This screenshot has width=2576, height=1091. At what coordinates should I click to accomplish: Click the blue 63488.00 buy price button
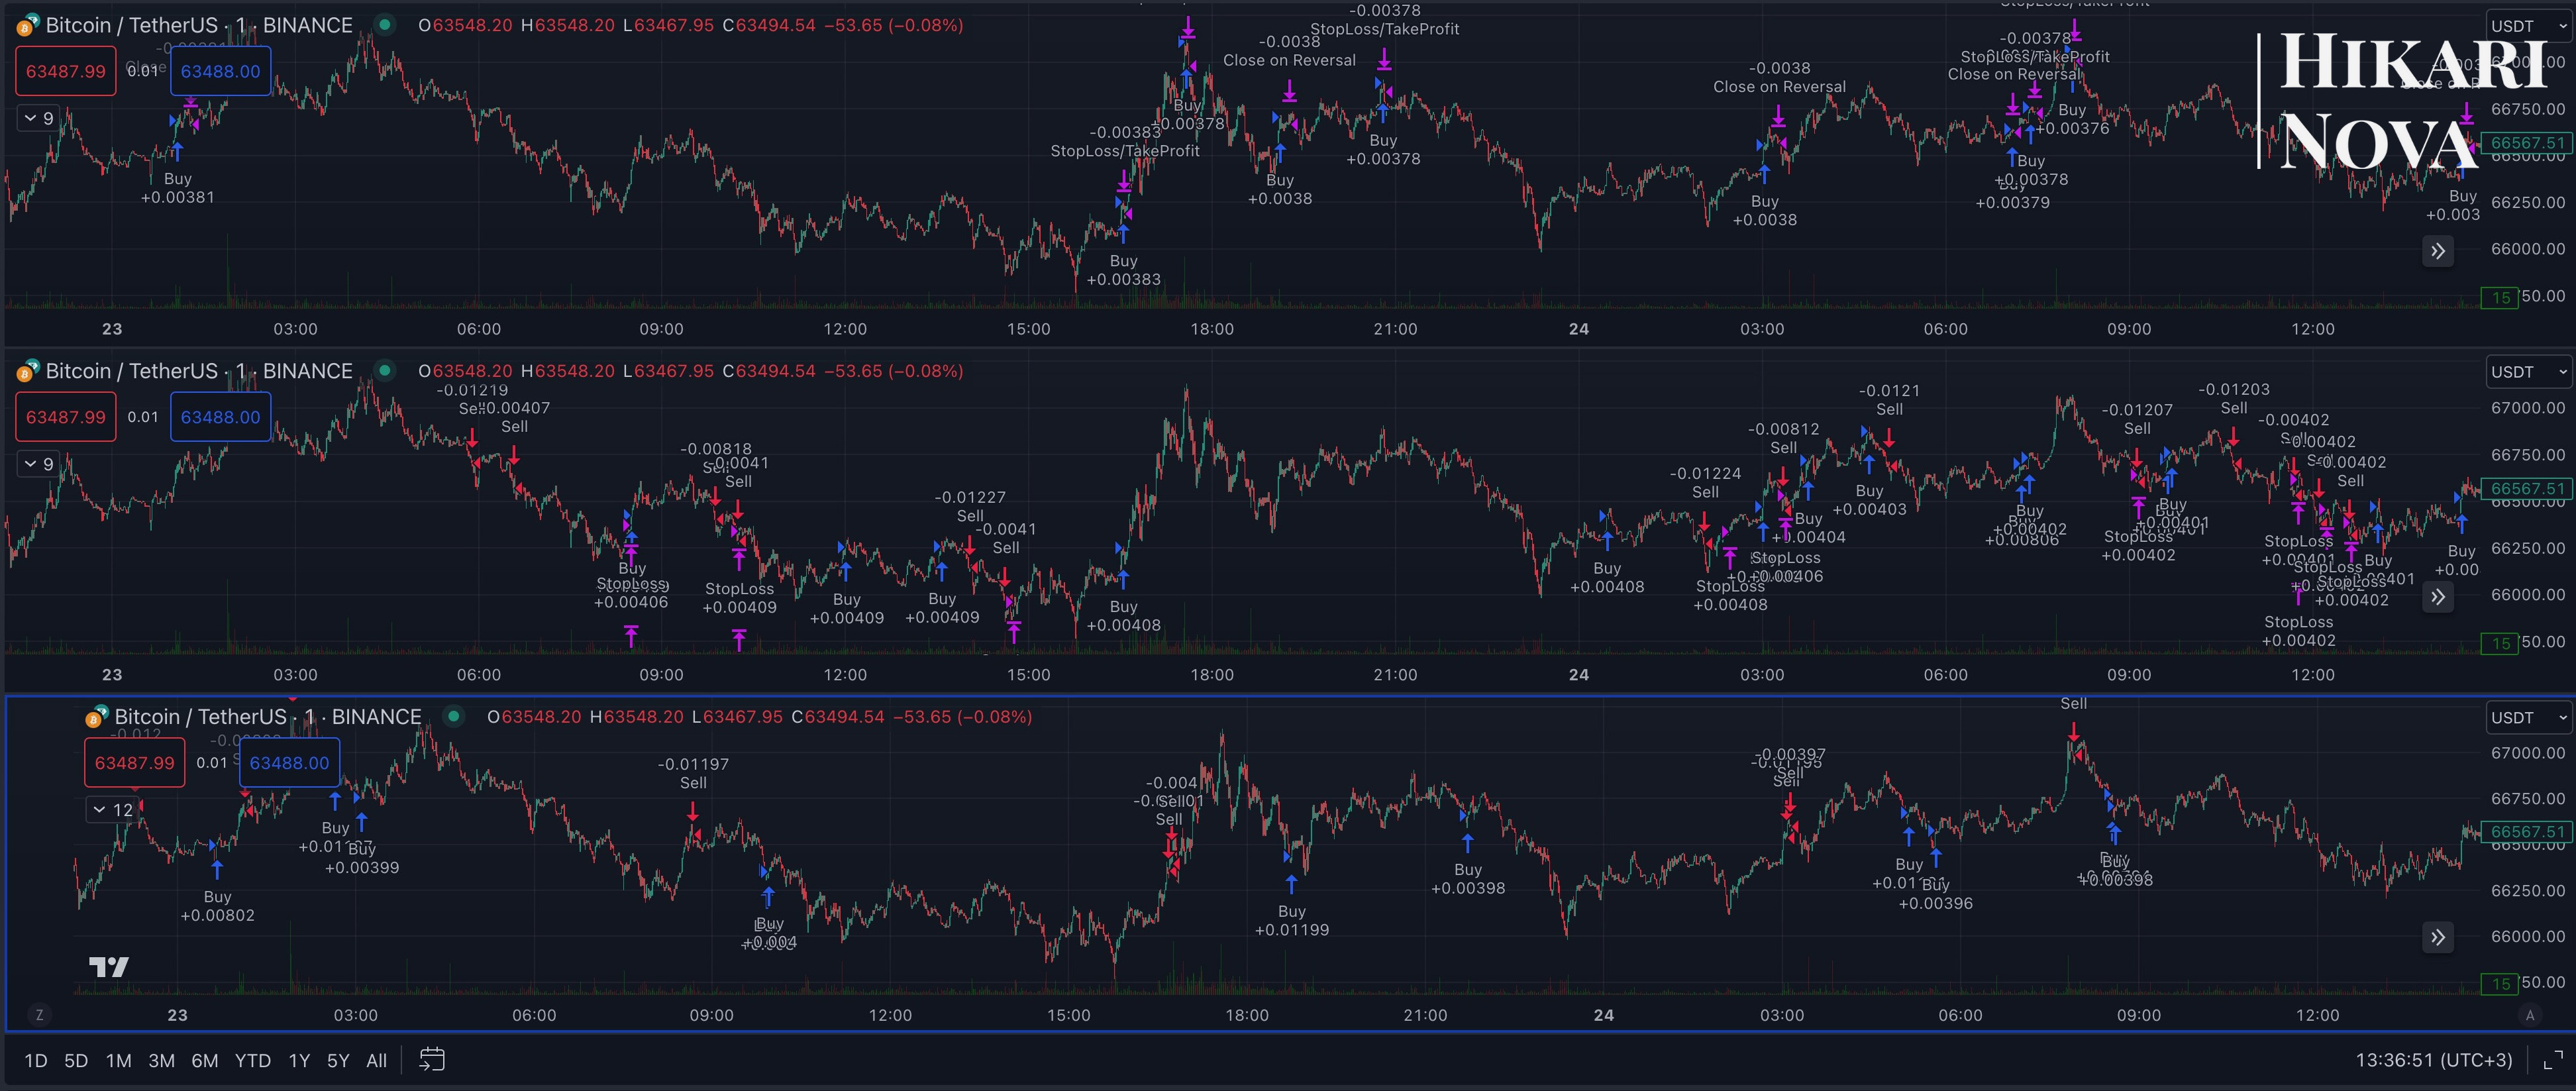tap(220, 70)
